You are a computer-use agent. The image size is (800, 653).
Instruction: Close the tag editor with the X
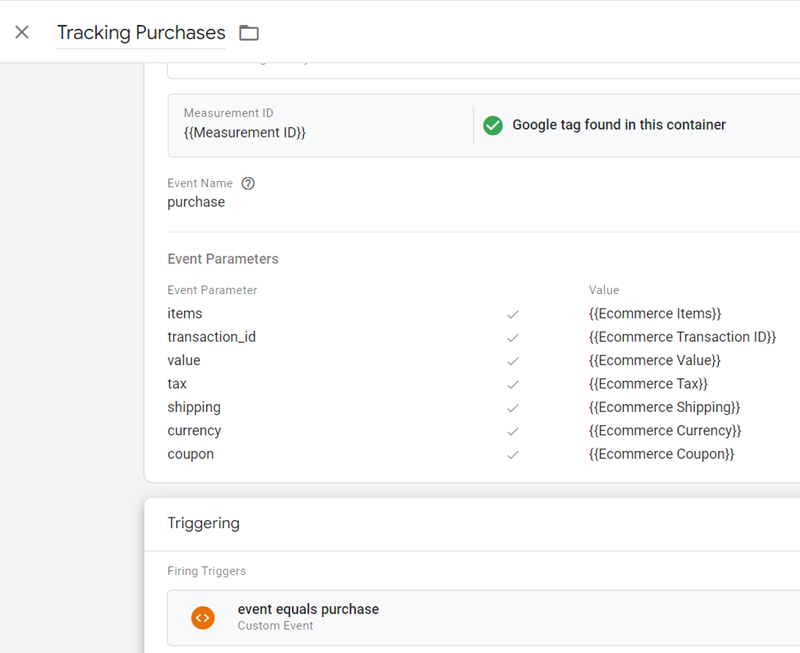22,31
